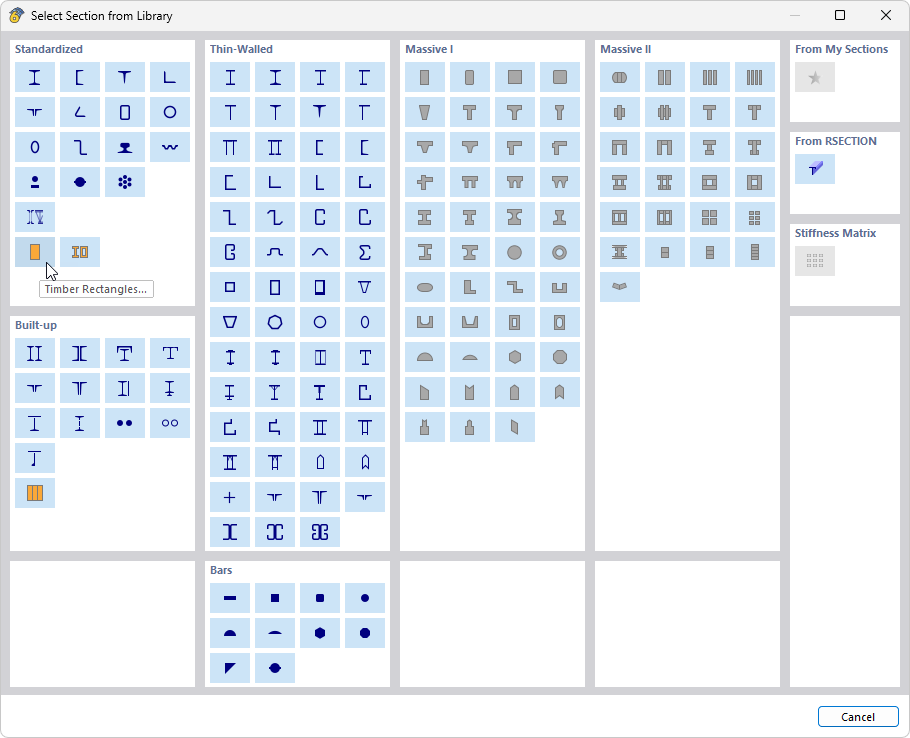Image resolution: width=910 pixels, height=738 pixels.
Task: Select the hollow polygon ring icon in Thin-Walled
Action: coord(275,322)
